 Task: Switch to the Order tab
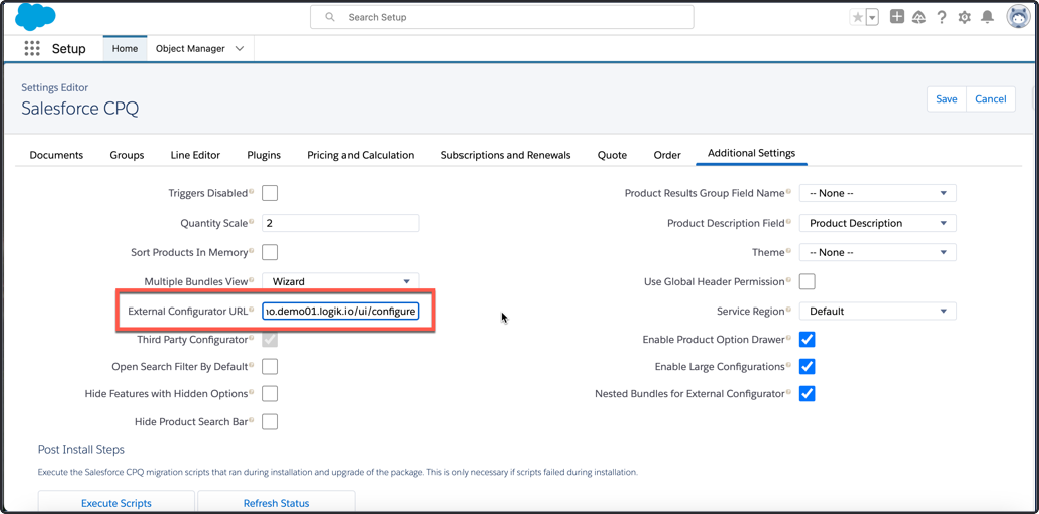667,155
